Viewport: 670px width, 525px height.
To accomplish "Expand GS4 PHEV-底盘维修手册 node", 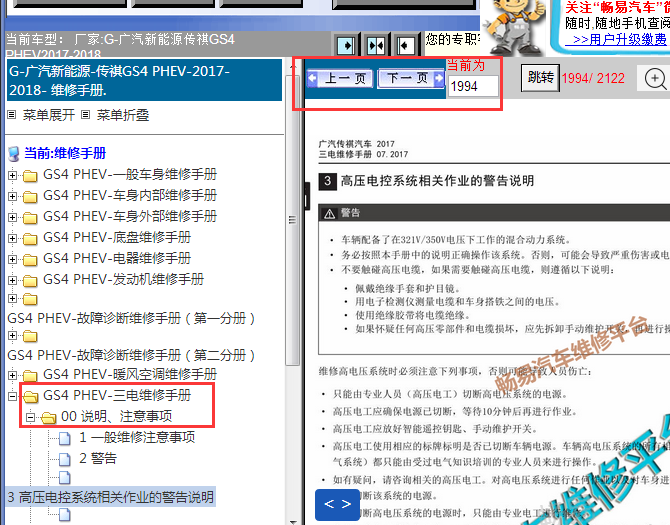I will click(x=12, y=238).
